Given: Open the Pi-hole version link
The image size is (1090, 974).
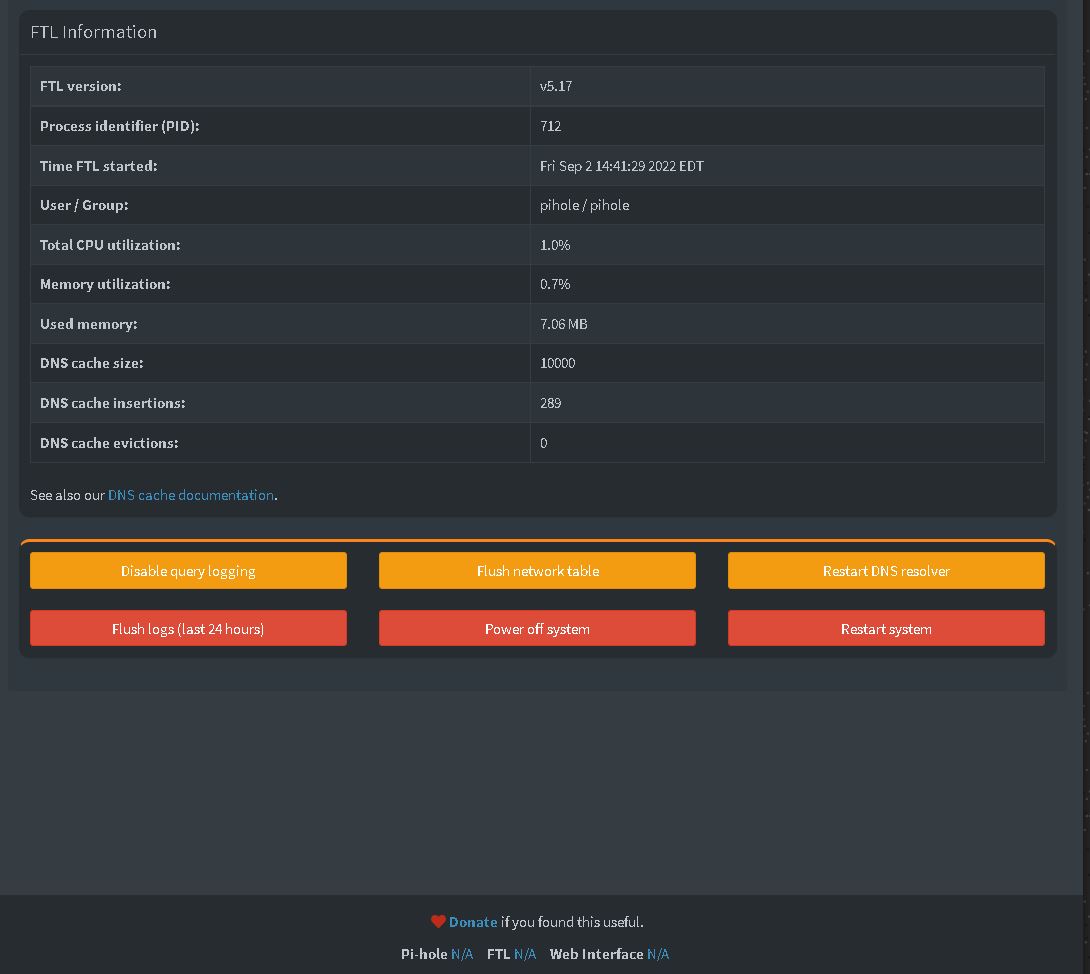Looking at the screenshot, I should pos(461,954).
